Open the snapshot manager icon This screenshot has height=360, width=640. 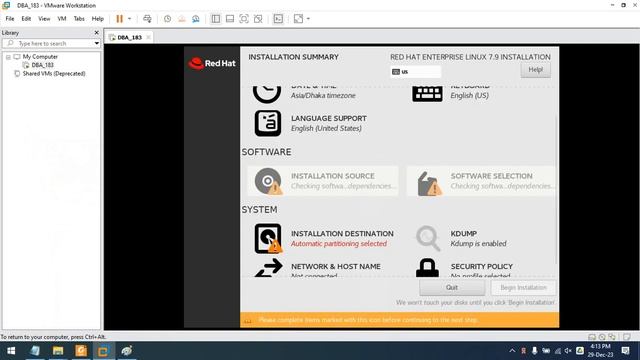coord(196,19)
